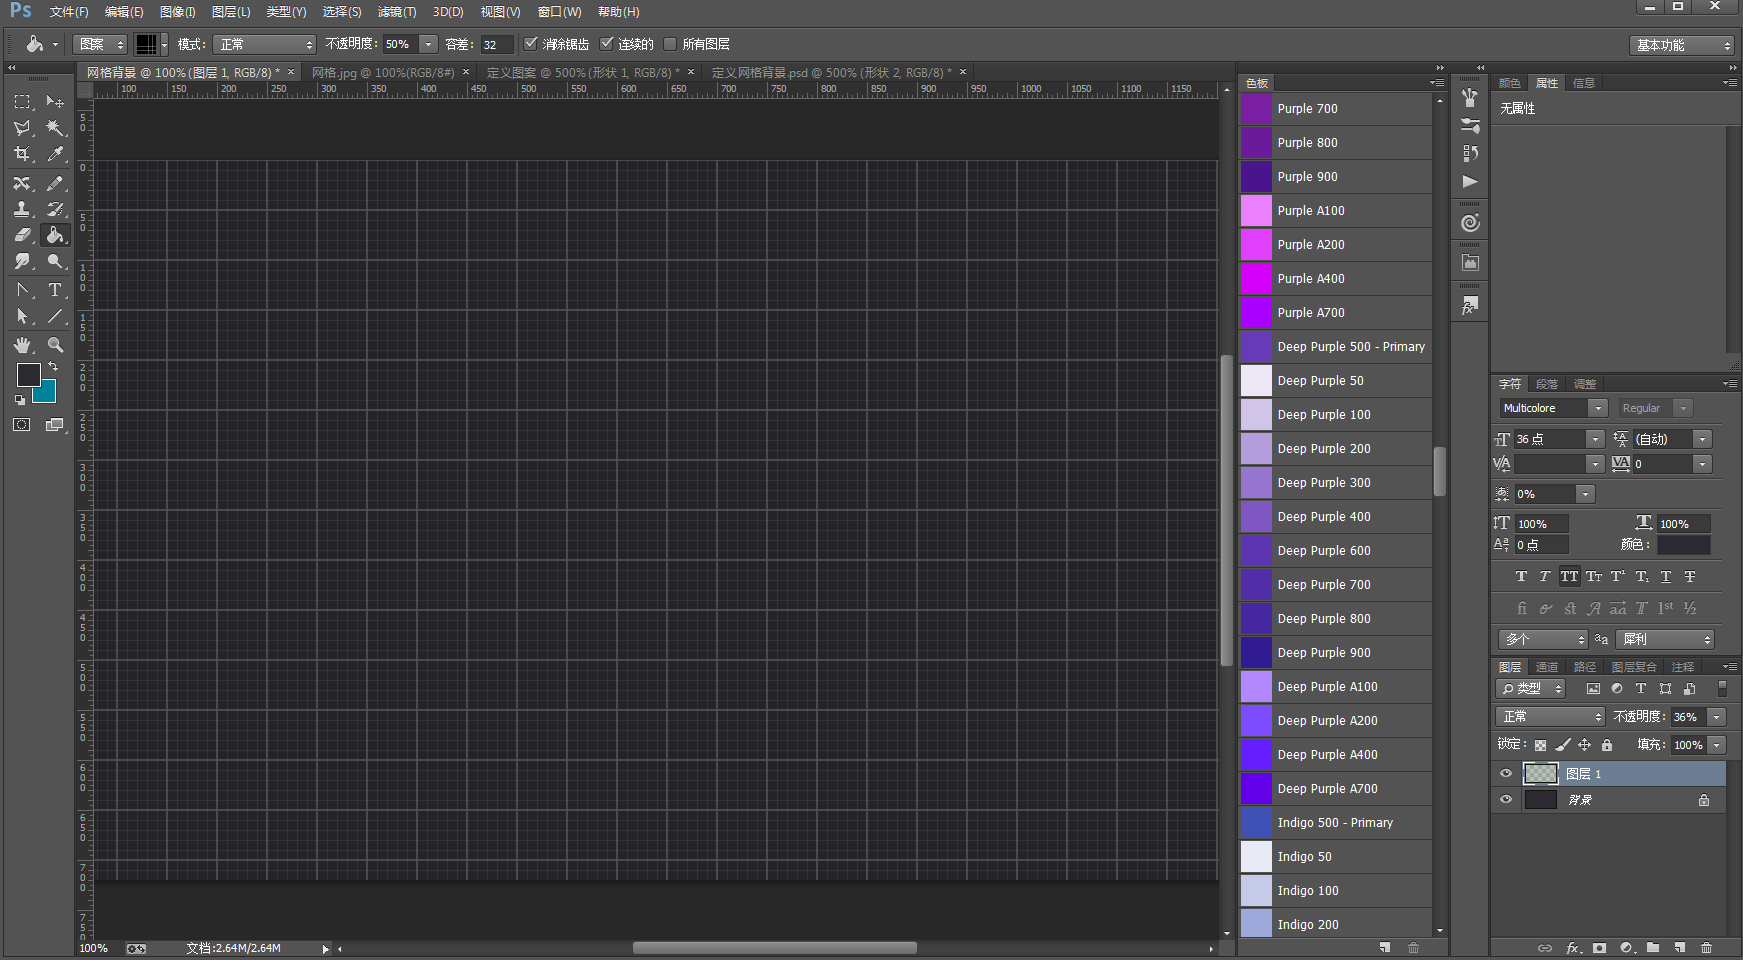The width and height of the screenshot is (1743, 960).
Task: Open the font size 36 点 dropdown
Action: [1595, 439]
